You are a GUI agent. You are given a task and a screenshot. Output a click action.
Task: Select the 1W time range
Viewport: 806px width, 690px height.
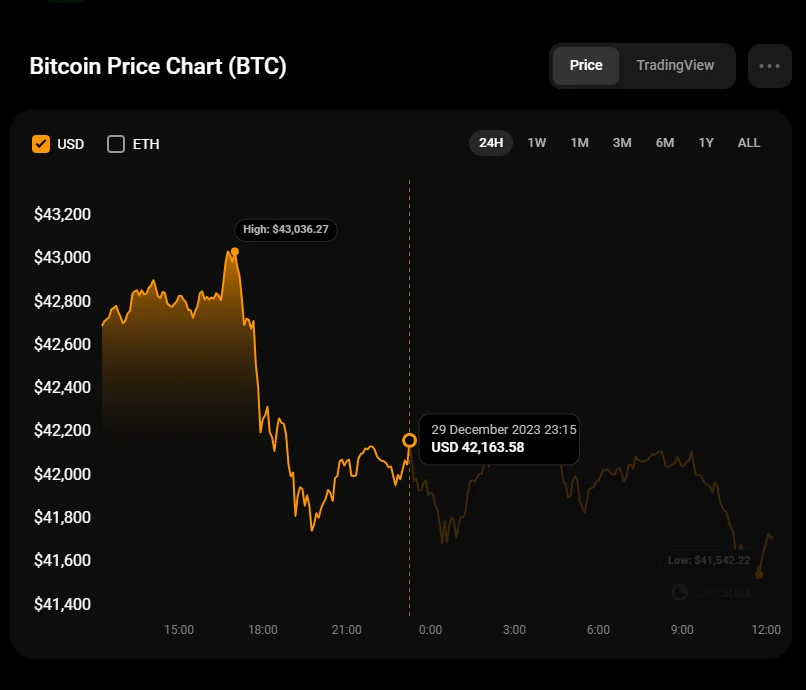(537, 143)
